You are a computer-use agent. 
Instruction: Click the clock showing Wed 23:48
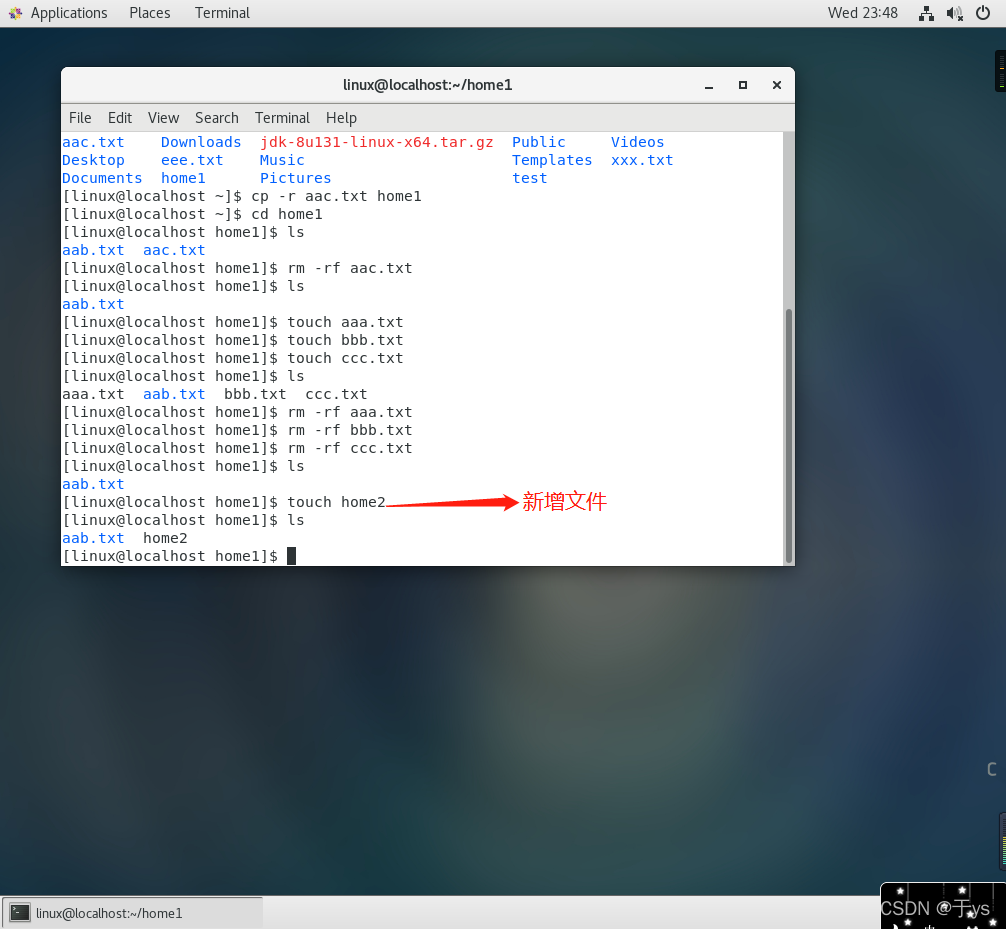[862, 13]
